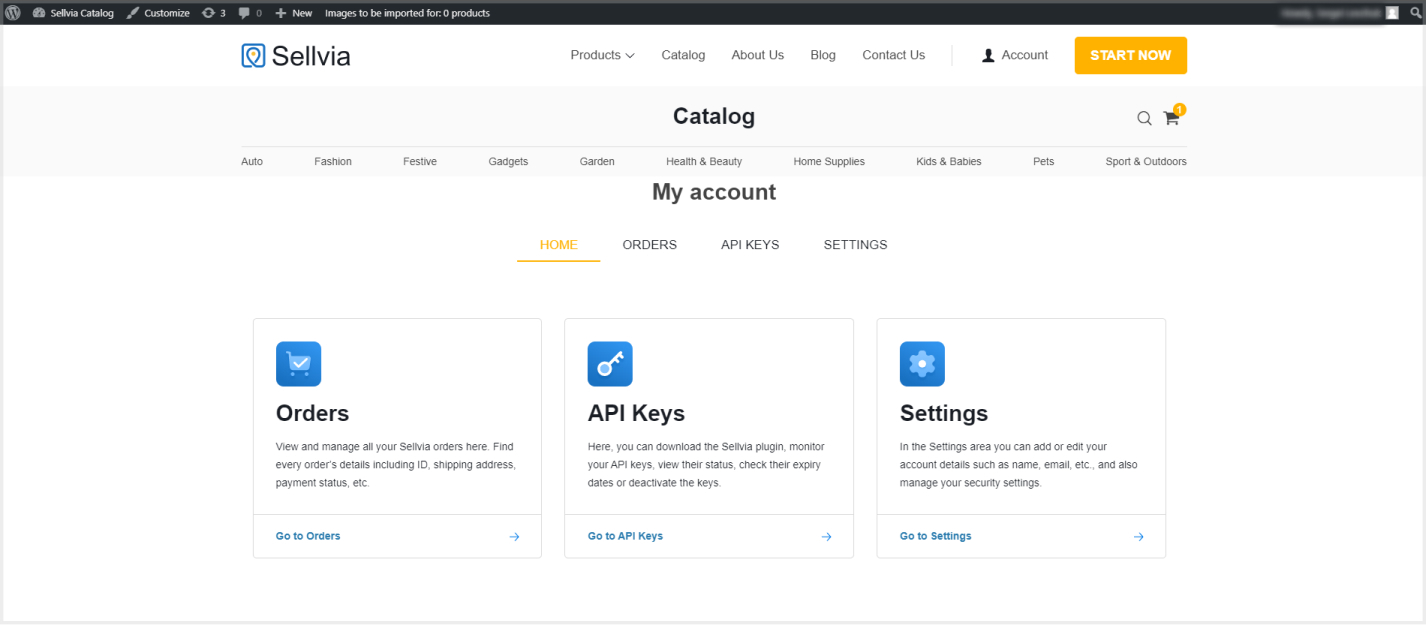
Task: Browse the Fashion category
Action: pyautogui.click(x=333, y=161)
